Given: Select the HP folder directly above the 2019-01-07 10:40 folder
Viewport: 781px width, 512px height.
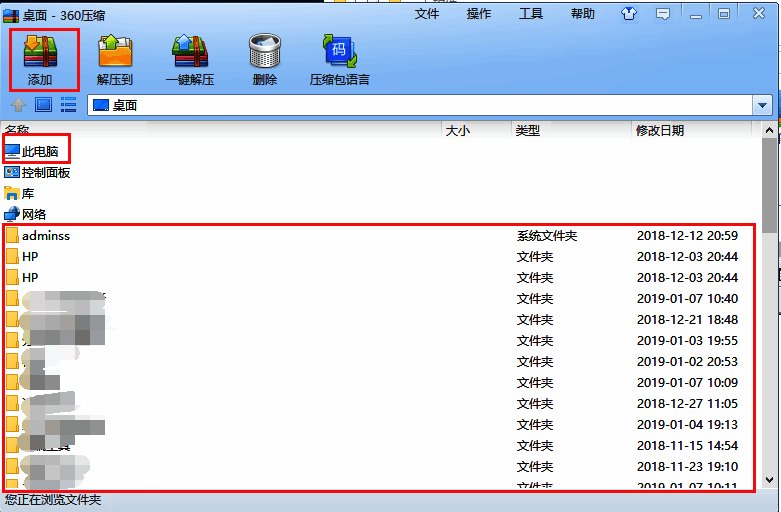Looking at the screenshot, I should 381,277.
